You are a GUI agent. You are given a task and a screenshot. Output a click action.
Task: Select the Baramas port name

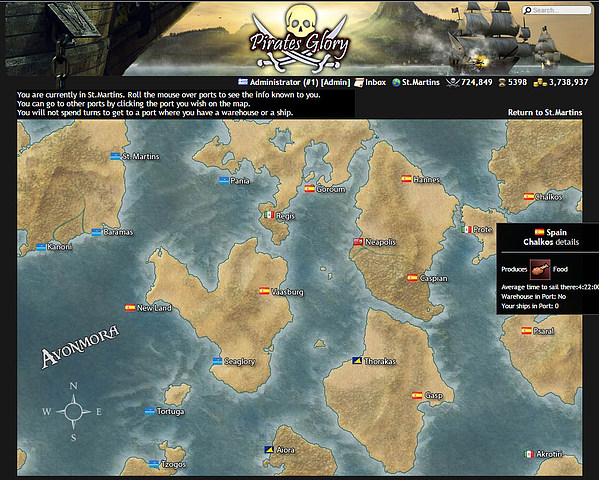click(x=118, y=232)
